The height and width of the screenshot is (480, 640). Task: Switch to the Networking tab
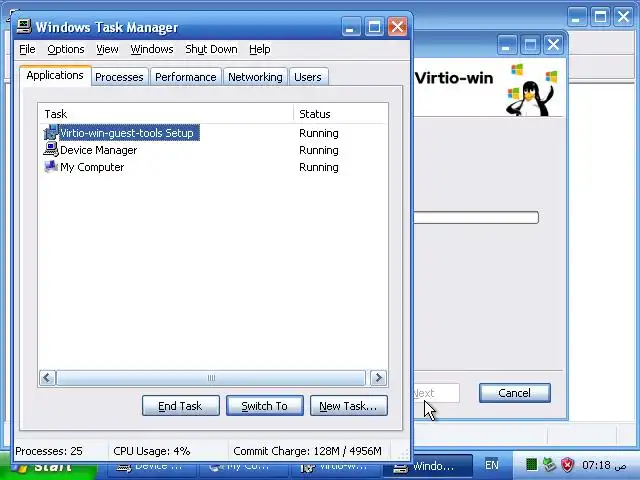click(255, 77)
